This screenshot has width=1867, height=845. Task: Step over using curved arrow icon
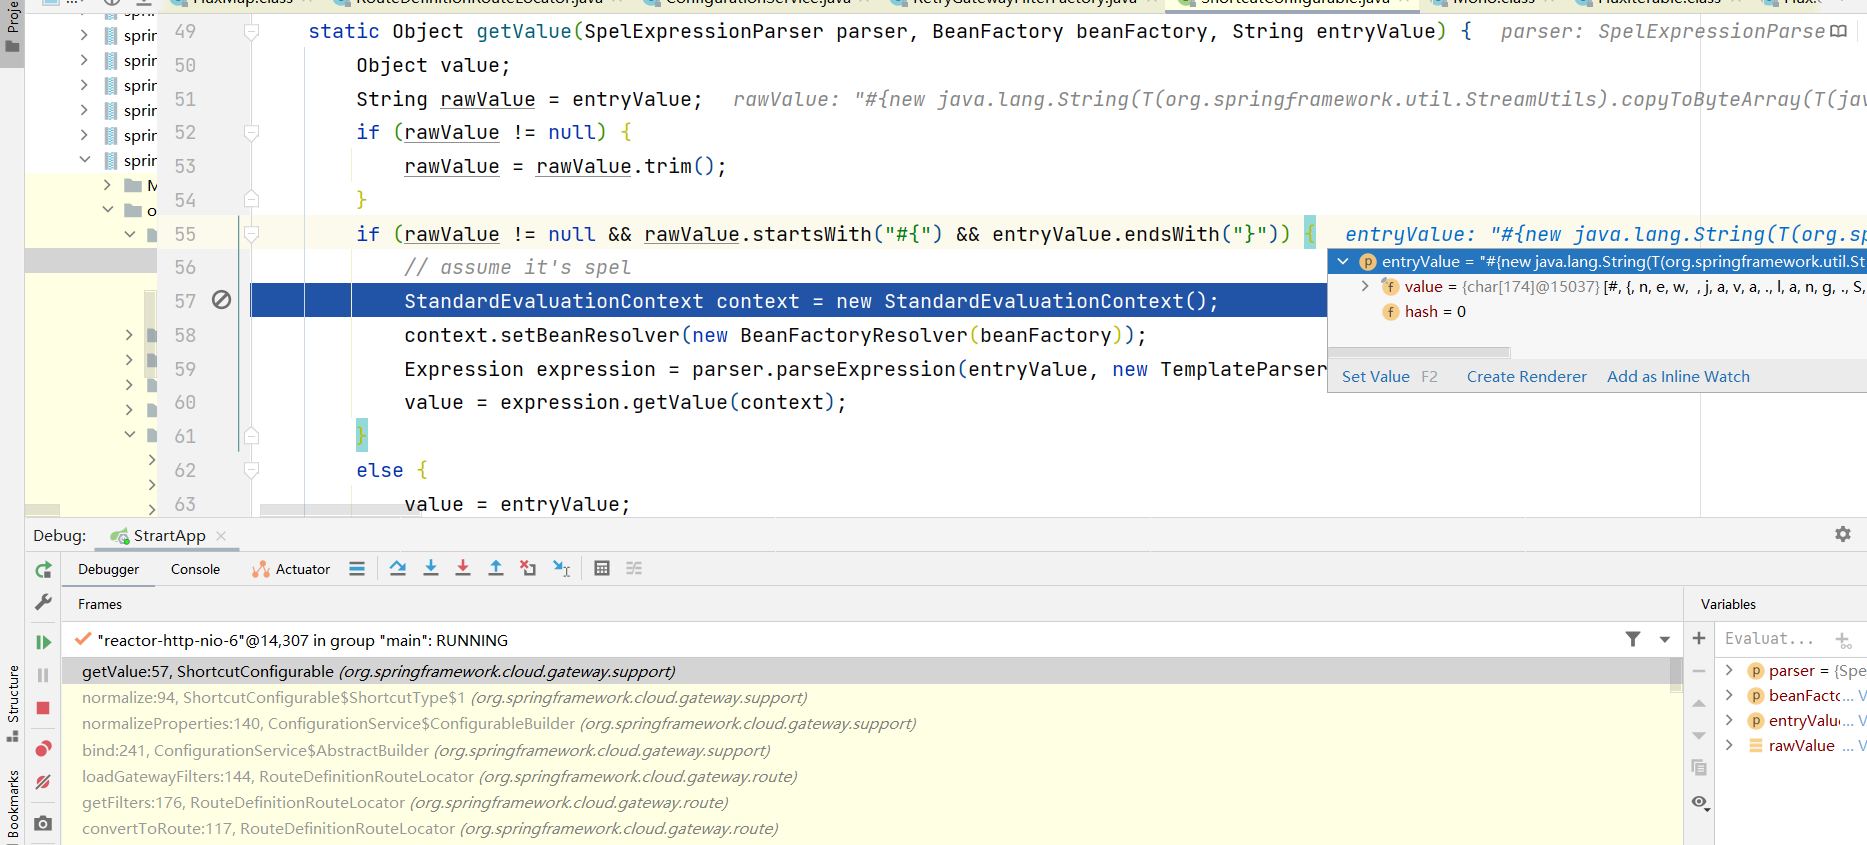coord(397,568)
